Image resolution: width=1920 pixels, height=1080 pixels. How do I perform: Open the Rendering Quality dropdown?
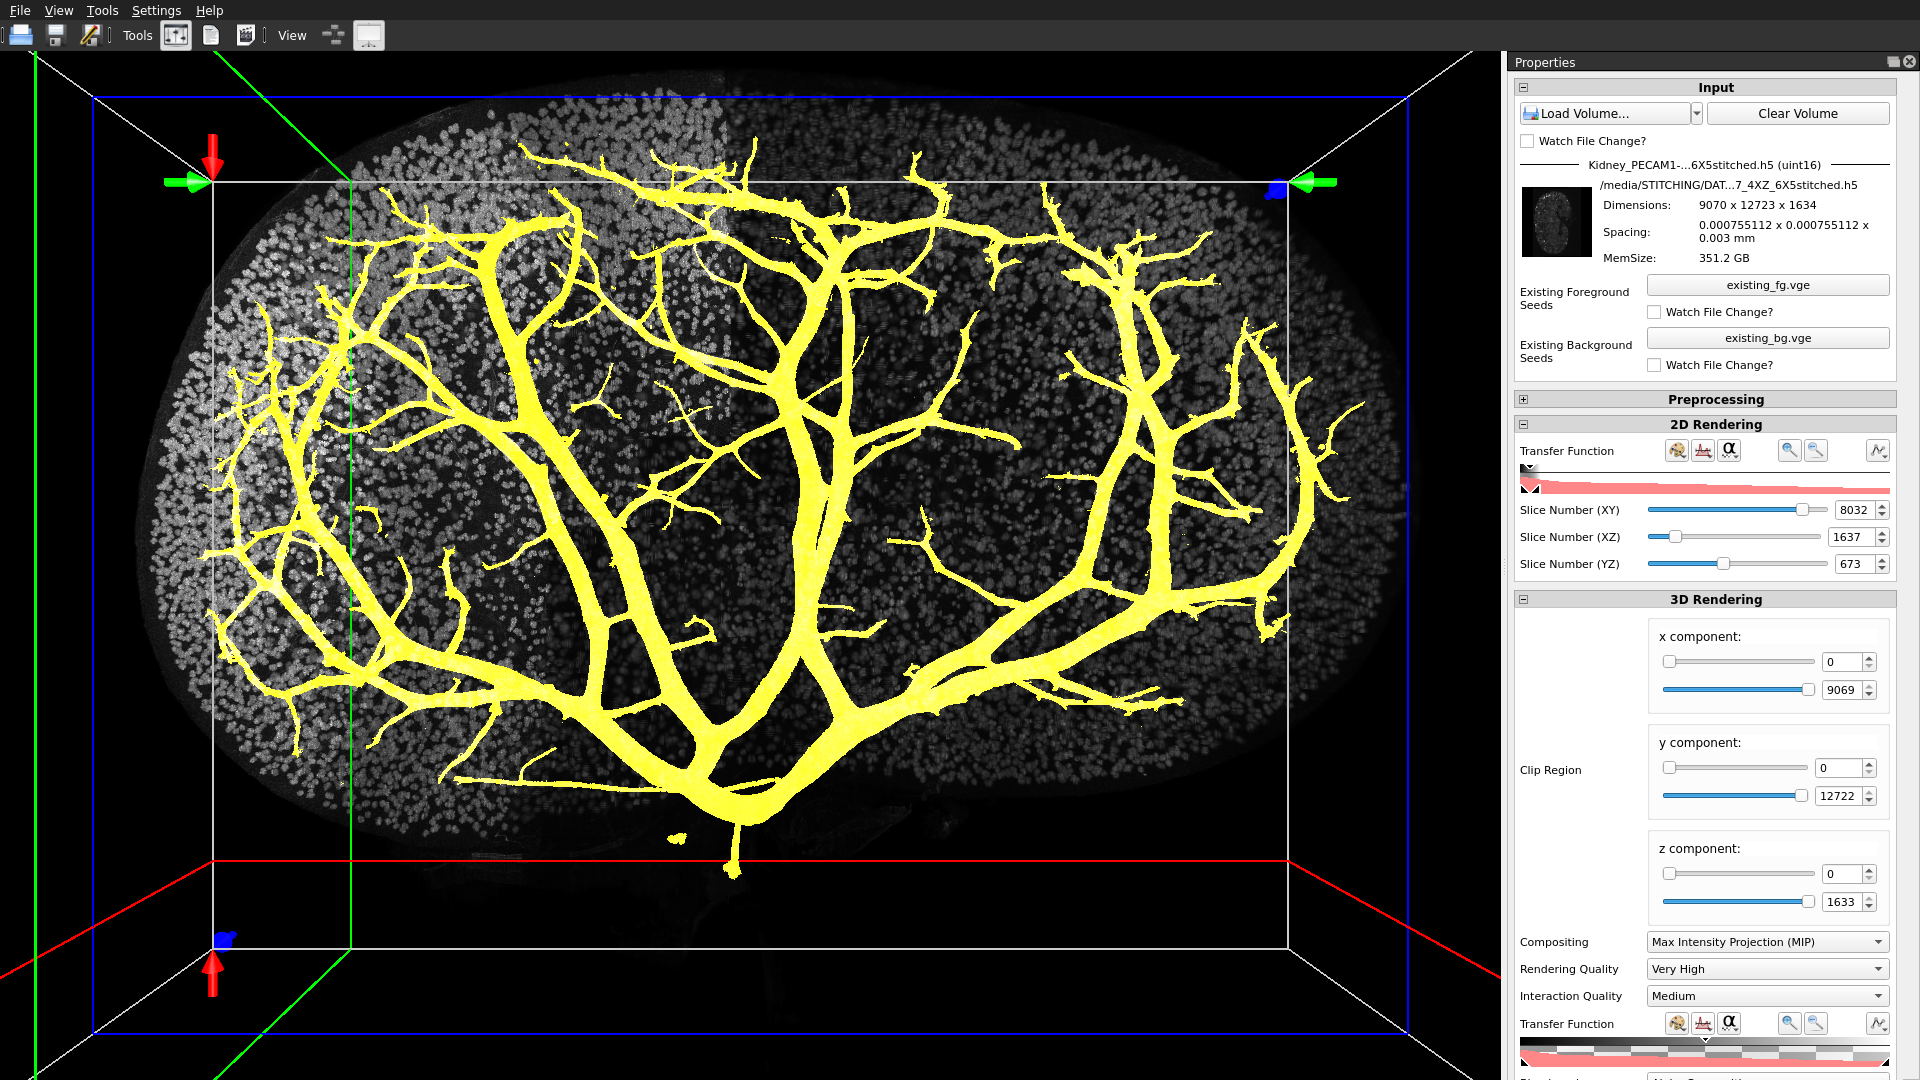1767,969
